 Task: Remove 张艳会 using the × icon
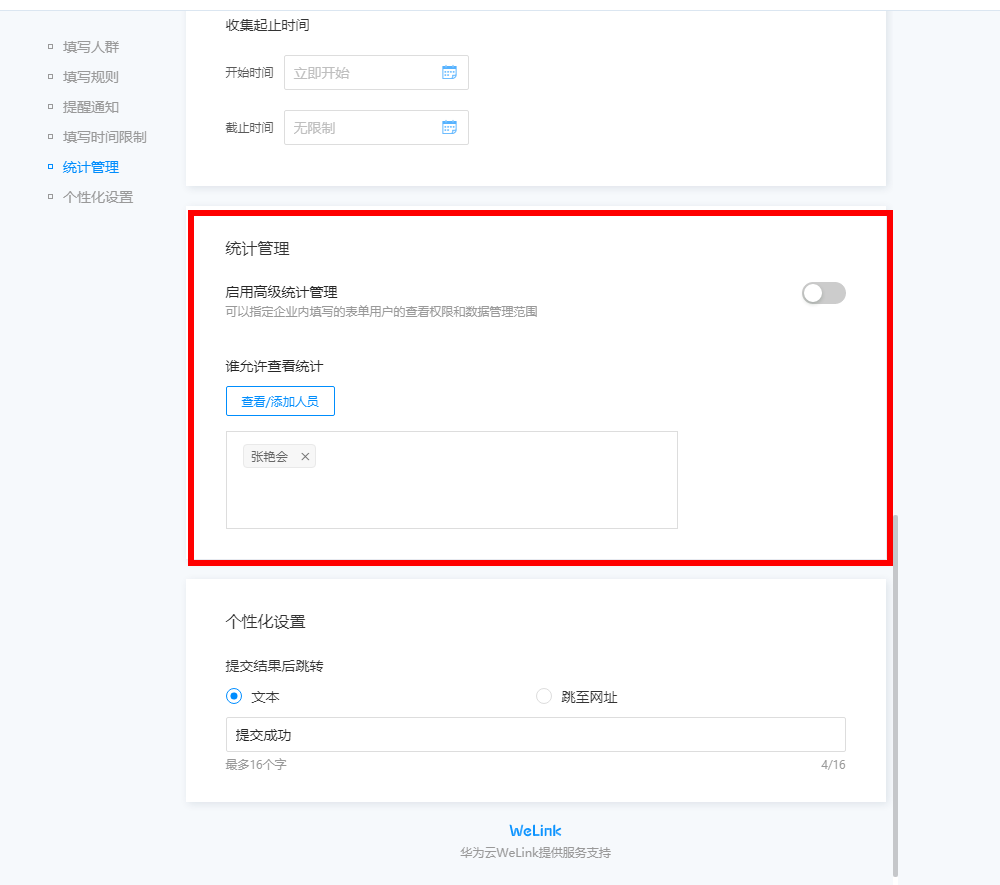[305, 456]
